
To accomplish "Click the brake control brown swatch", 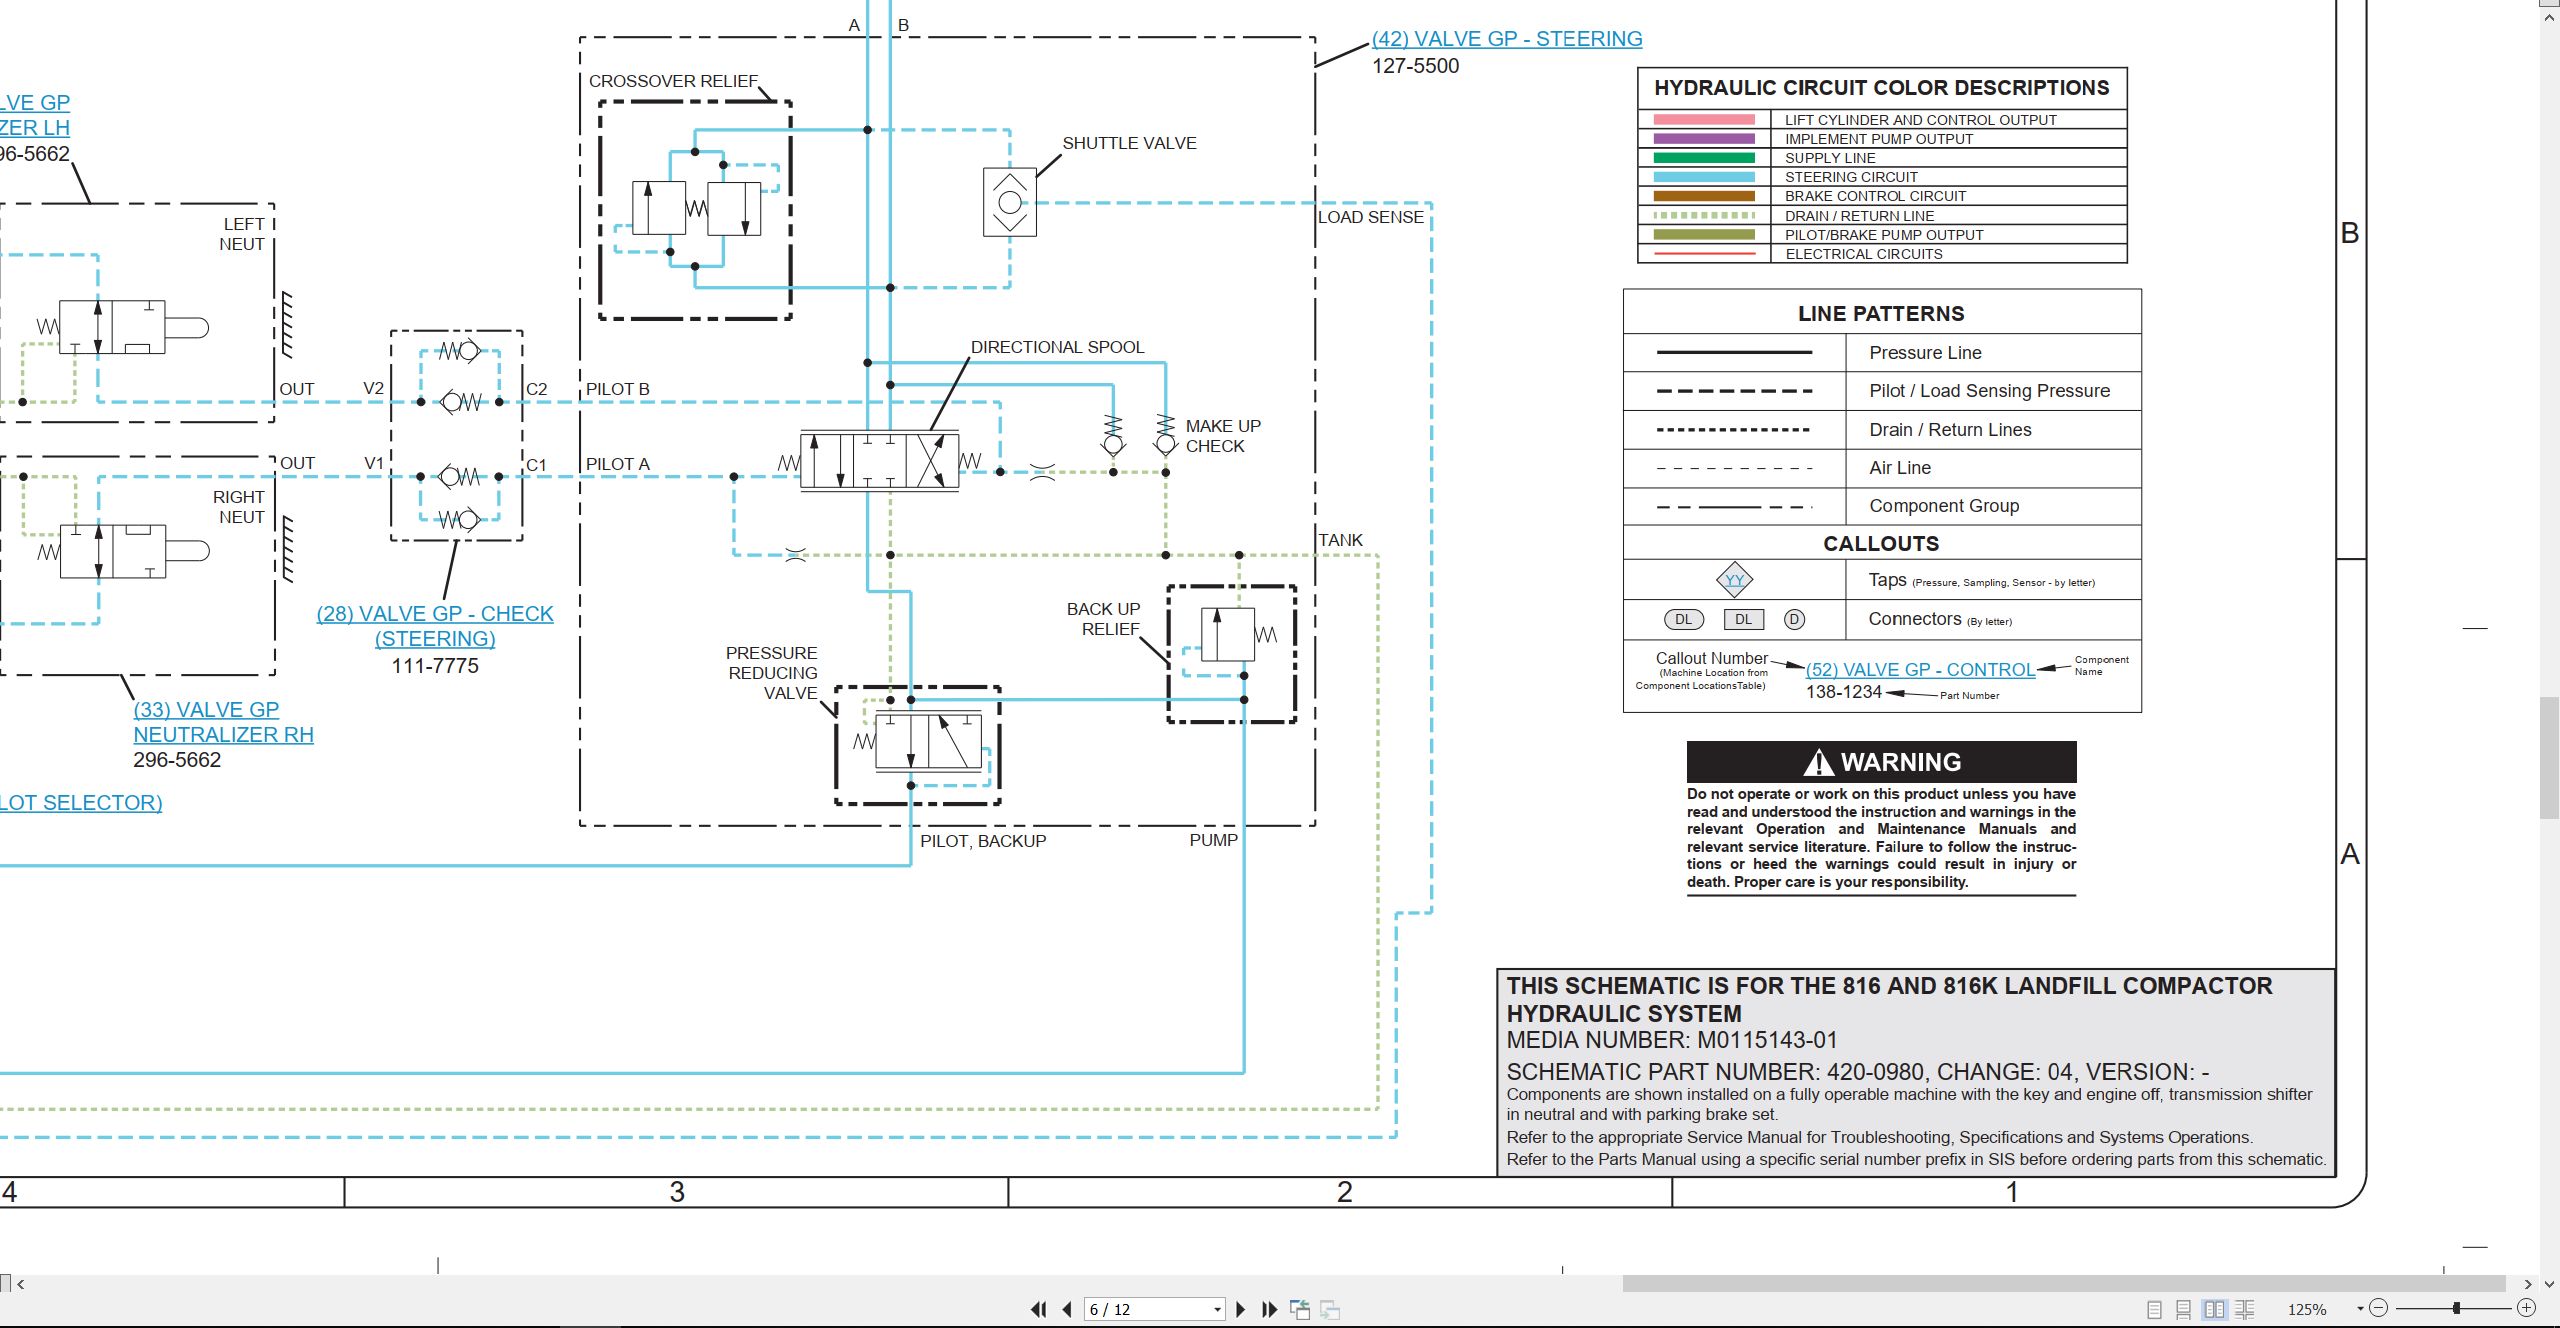I will tap(1704, 196).
